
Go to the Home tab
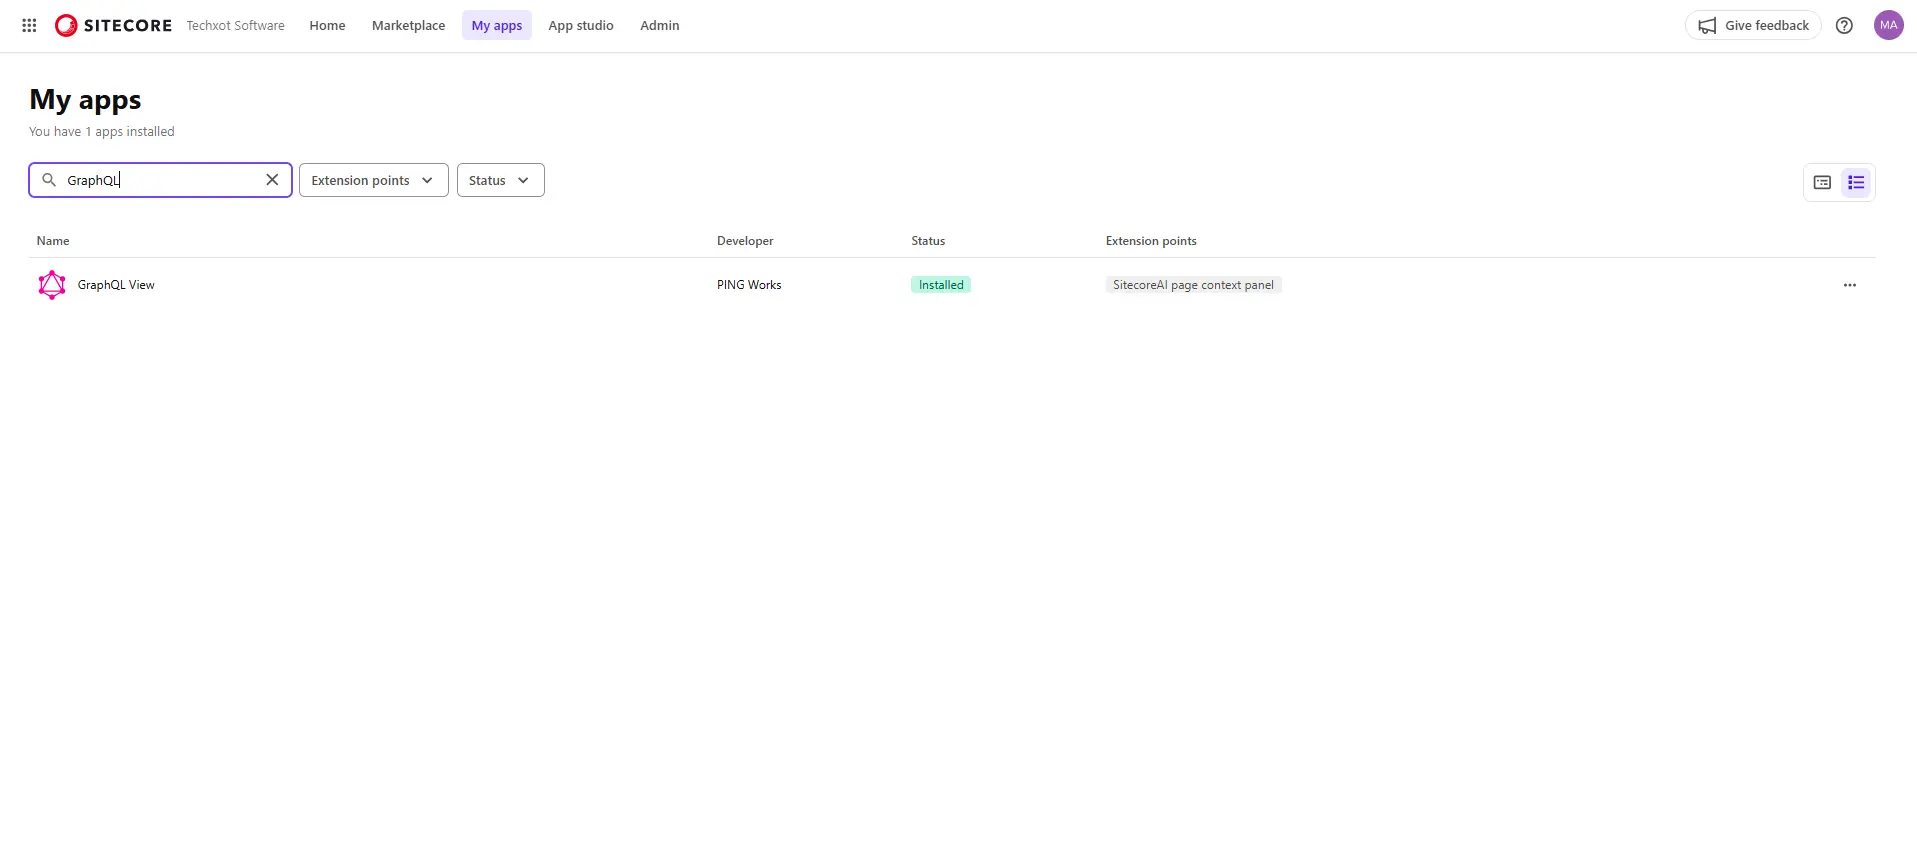coord(327,26)
